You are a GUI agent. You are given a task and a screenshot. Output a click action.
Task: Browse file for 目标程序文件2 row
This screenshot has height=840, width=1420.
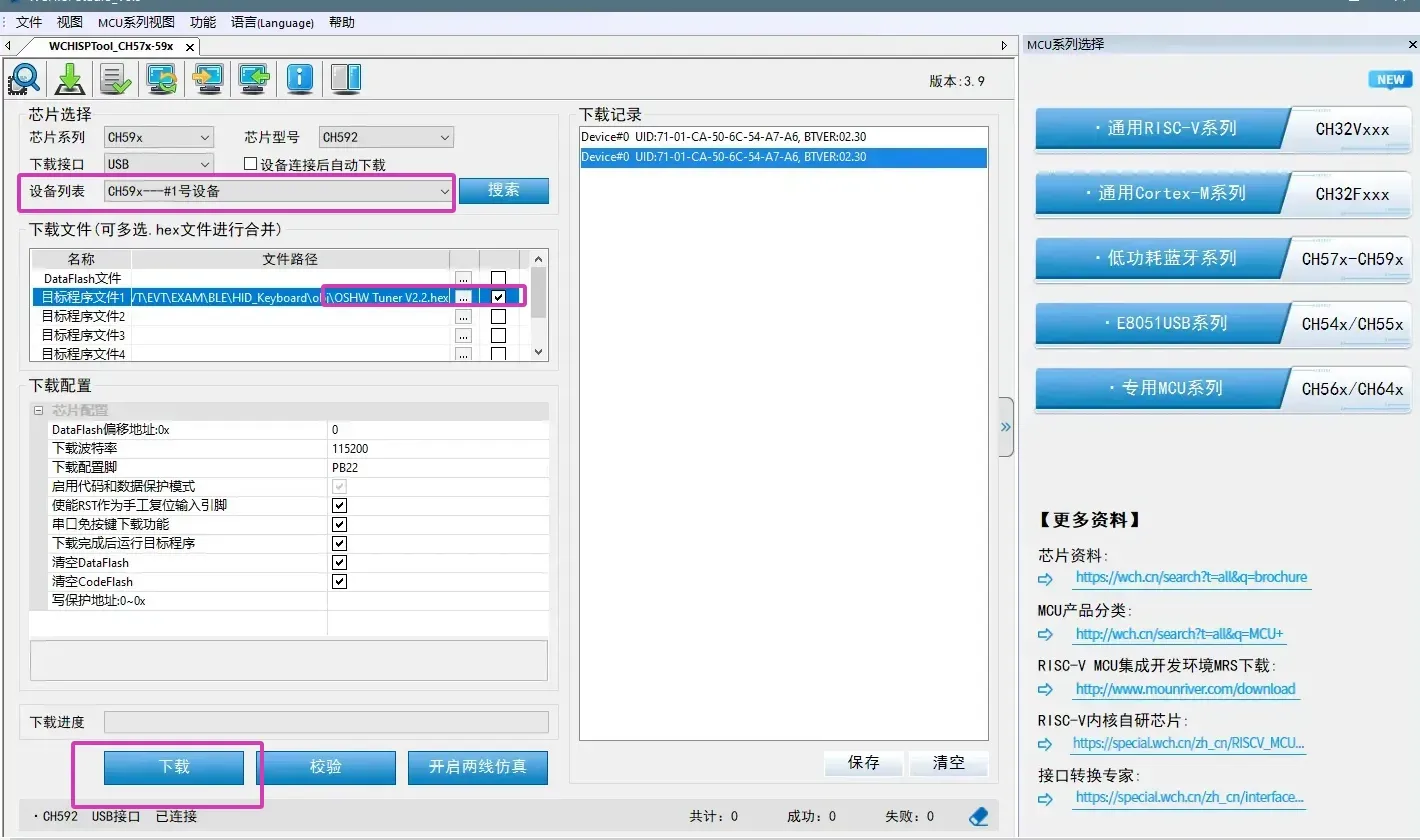463,316
